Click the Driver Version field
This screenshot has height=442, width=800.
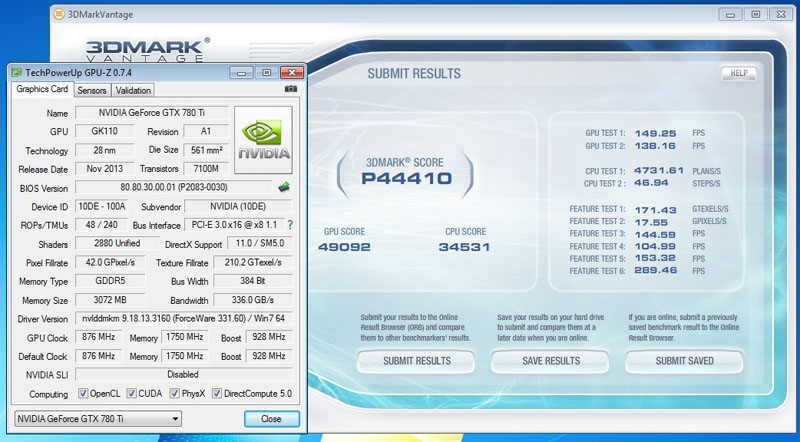[184, 318]
